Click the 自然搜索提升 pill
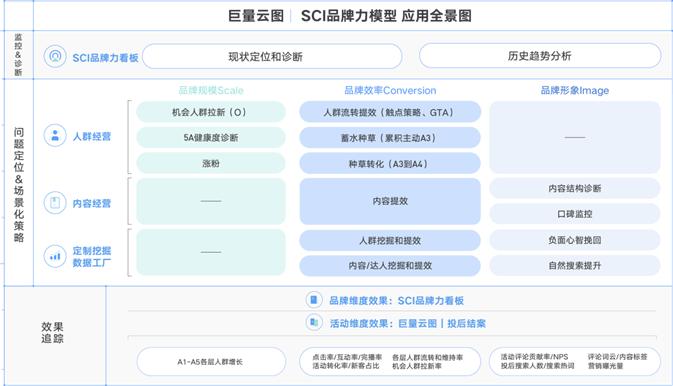 [575, 266]
